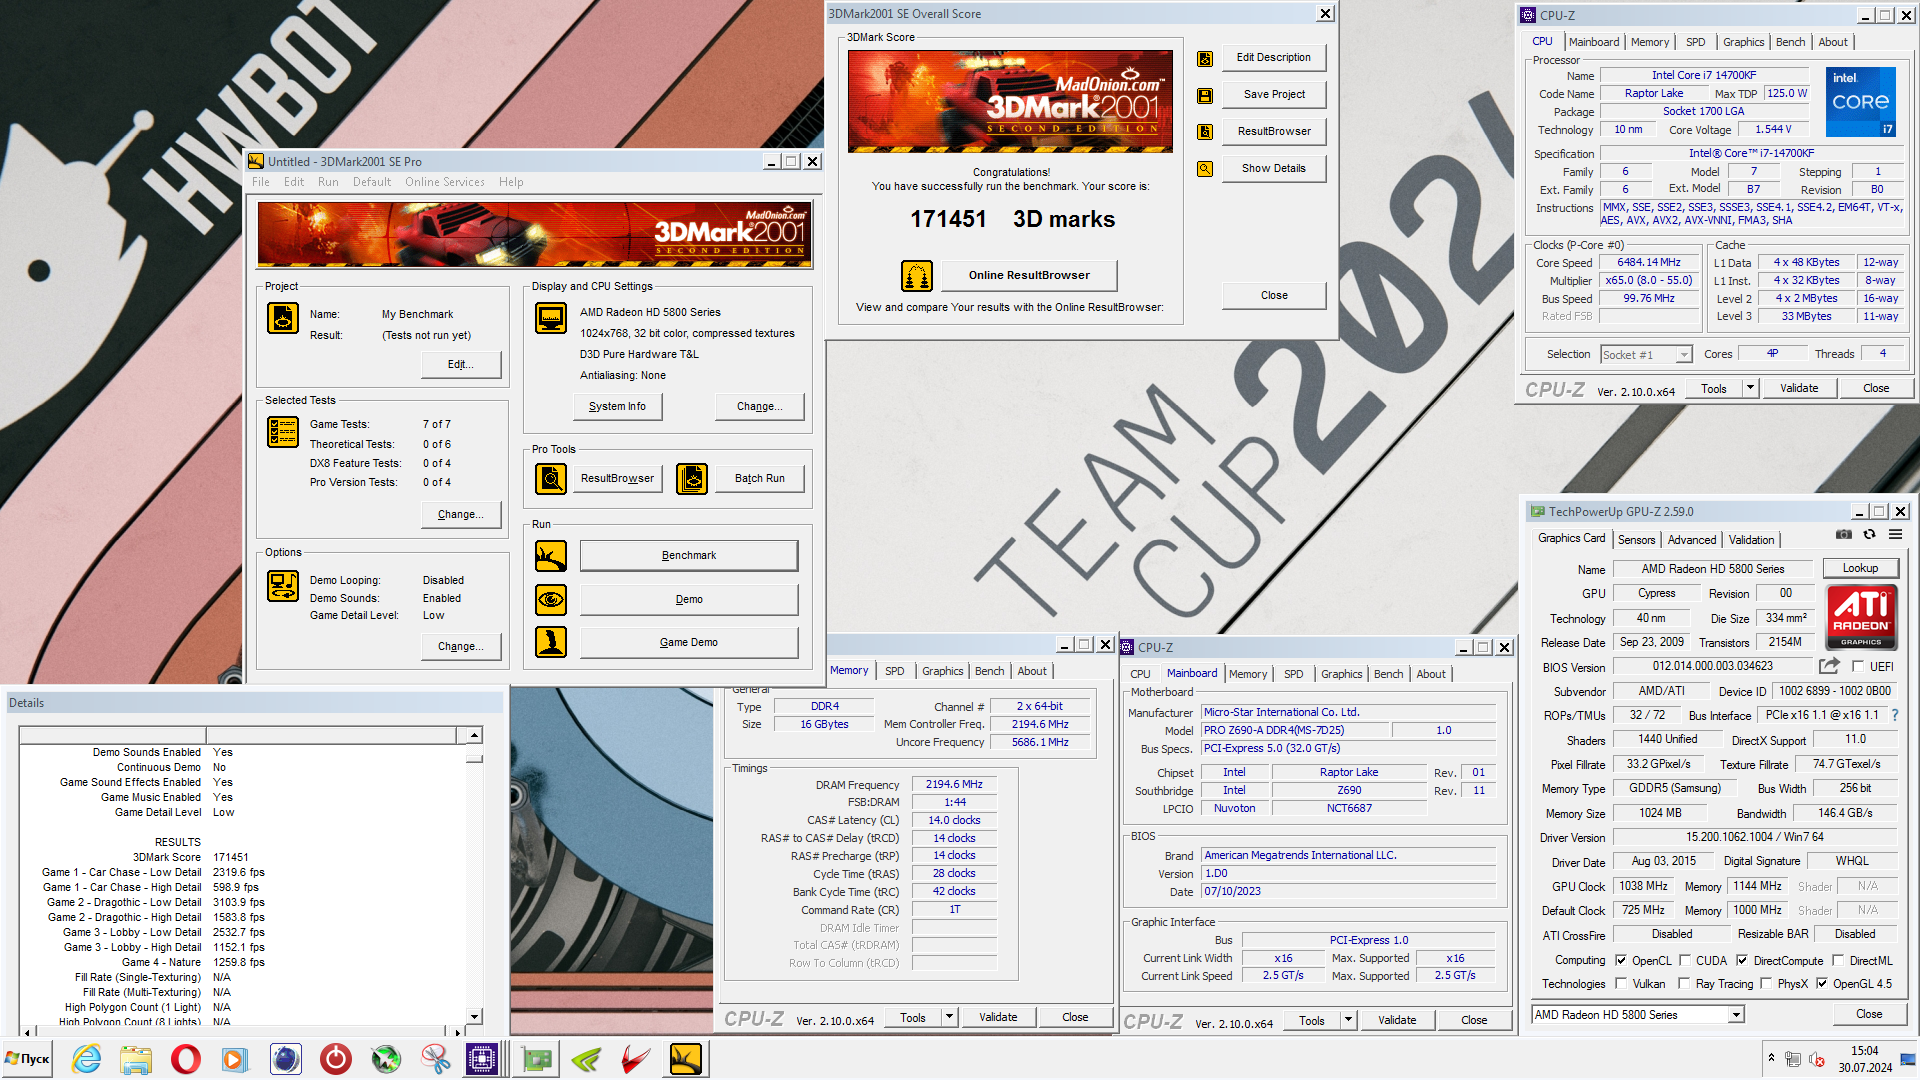This screenshot has width=1920, height=1080.
Task: Click the eye icon beside the Demo button
Action: pyautogui.click(x=551, y=600)
